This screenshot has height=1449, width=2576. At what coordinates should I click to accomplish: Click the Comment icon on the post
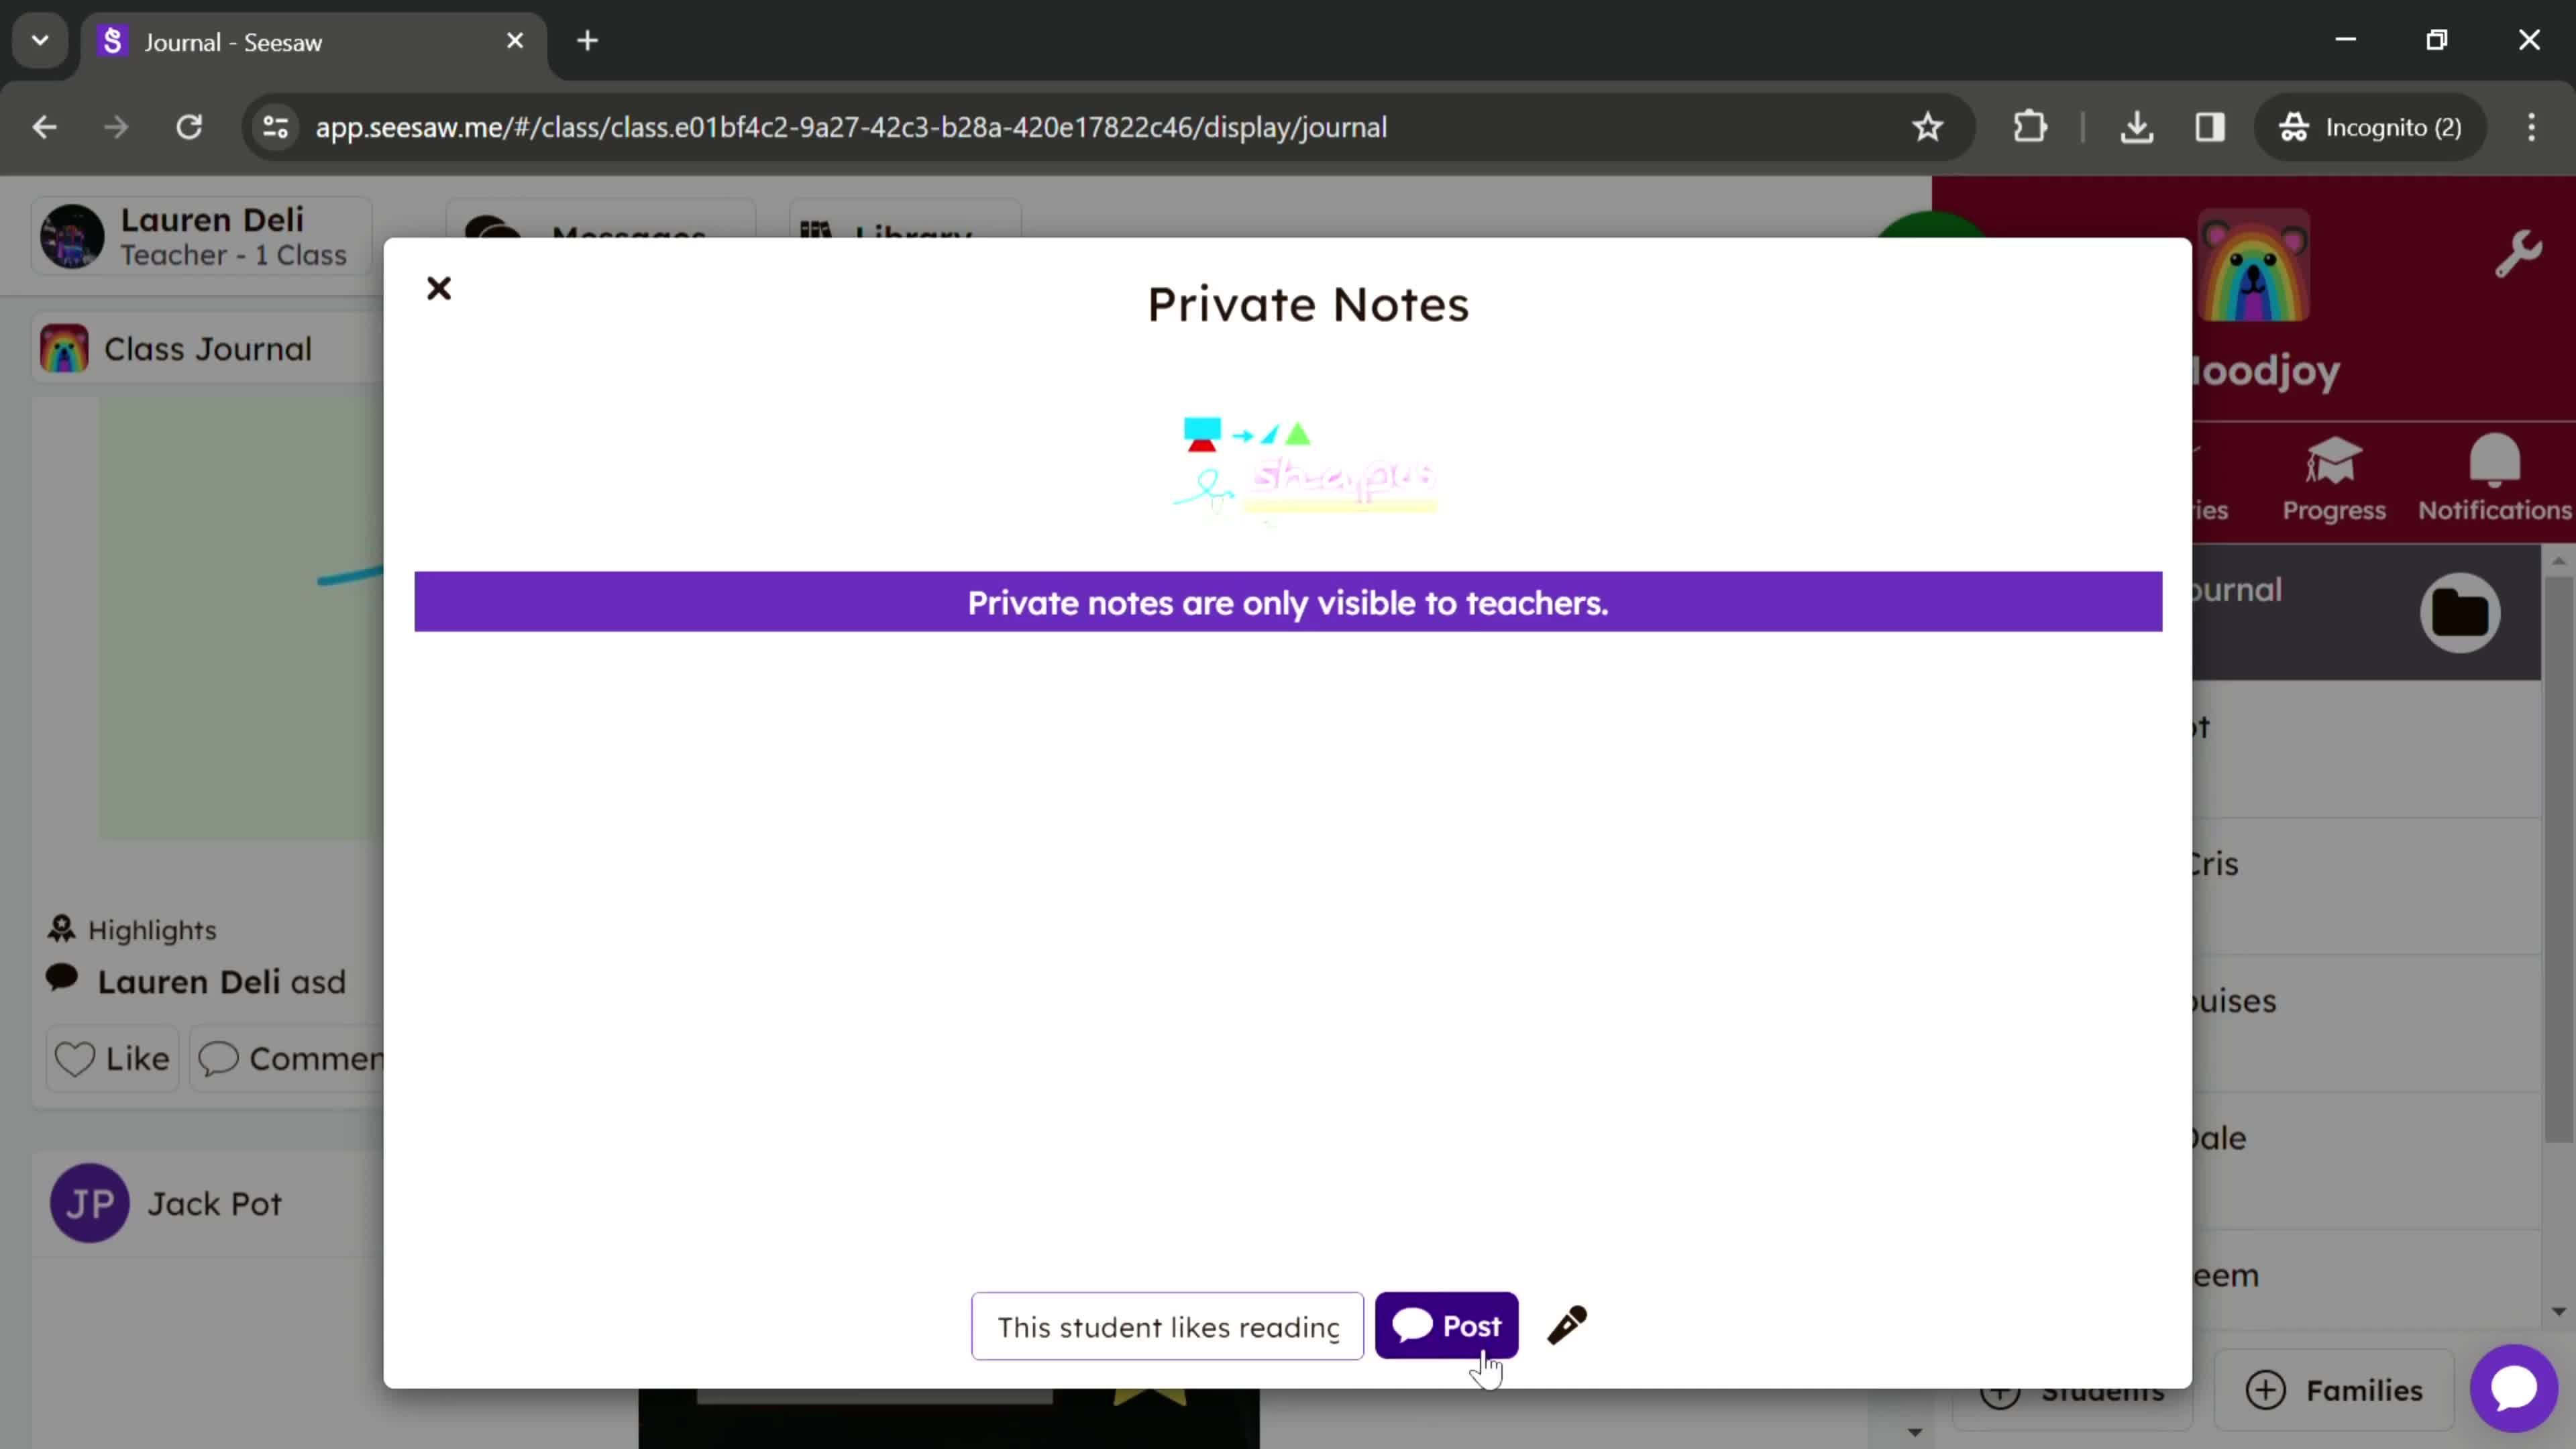217,1058
